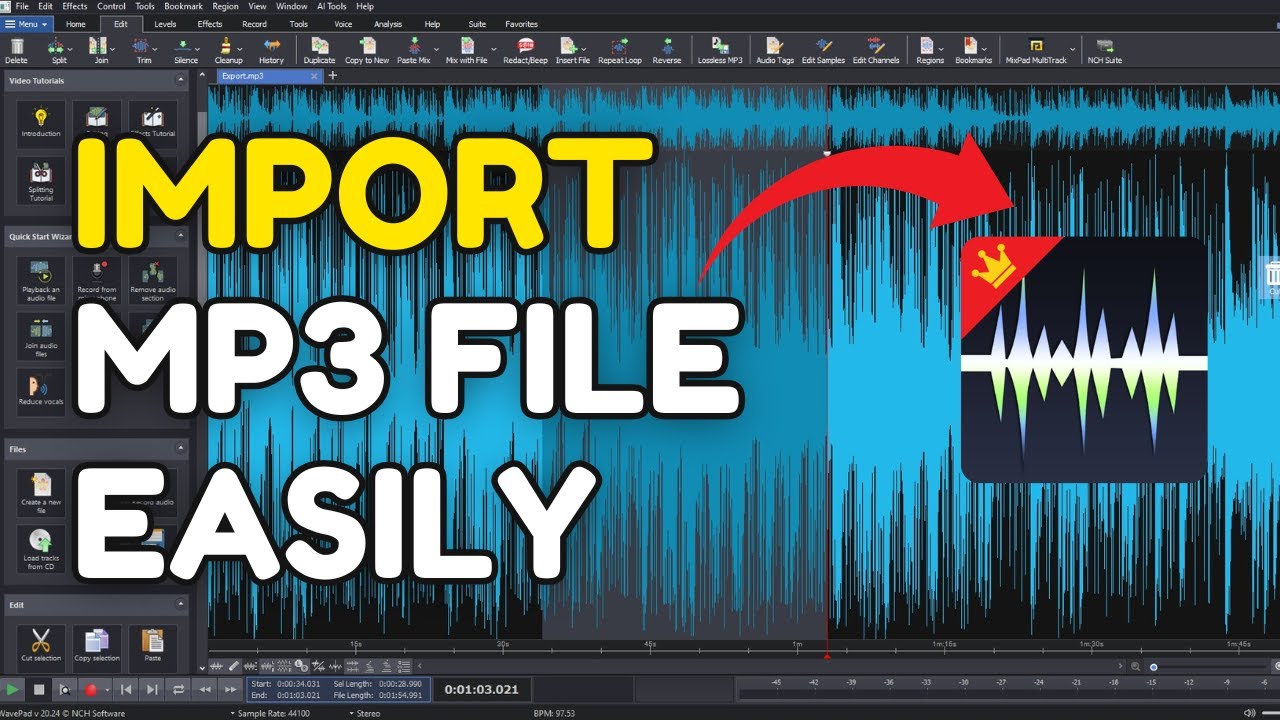Click Copy to New icon

[367, 50]
